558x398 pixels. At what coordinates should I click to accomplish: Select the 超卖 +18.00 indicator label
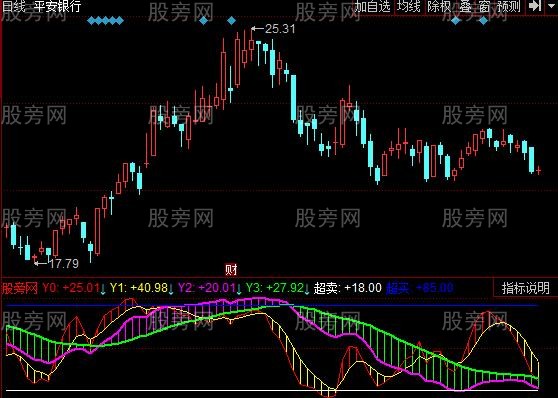tap(348, 288)
